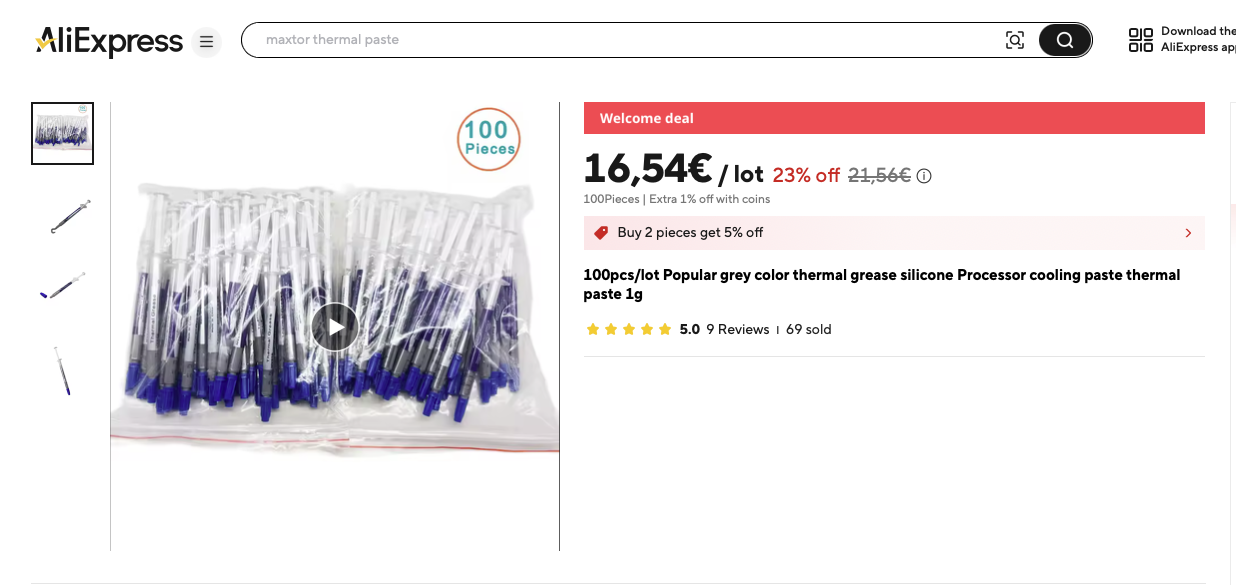Click the QR code app download icon
The height and width of the screenshot is (585, 1236).
(1140, 39)
